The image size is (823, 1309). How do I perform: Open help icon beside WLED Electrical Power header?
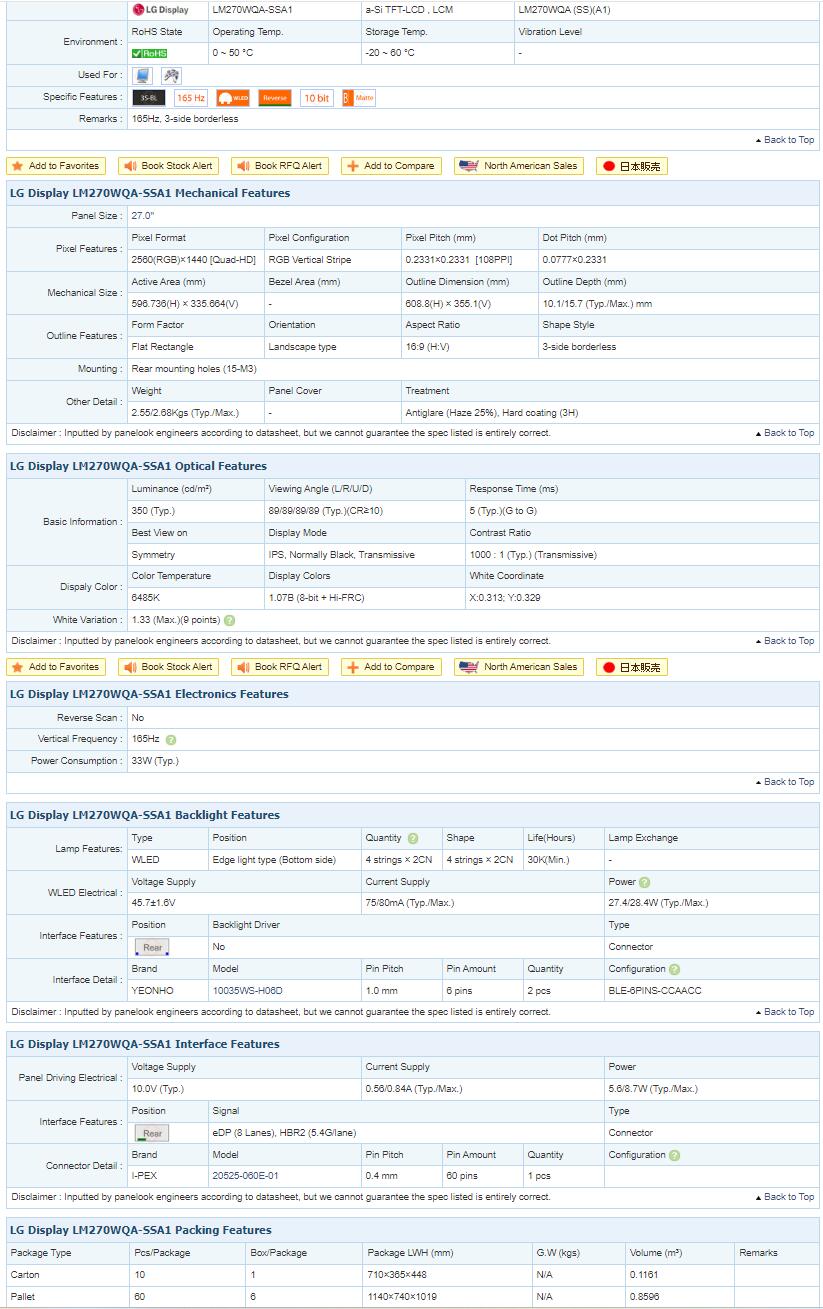[x=644, y=882]
